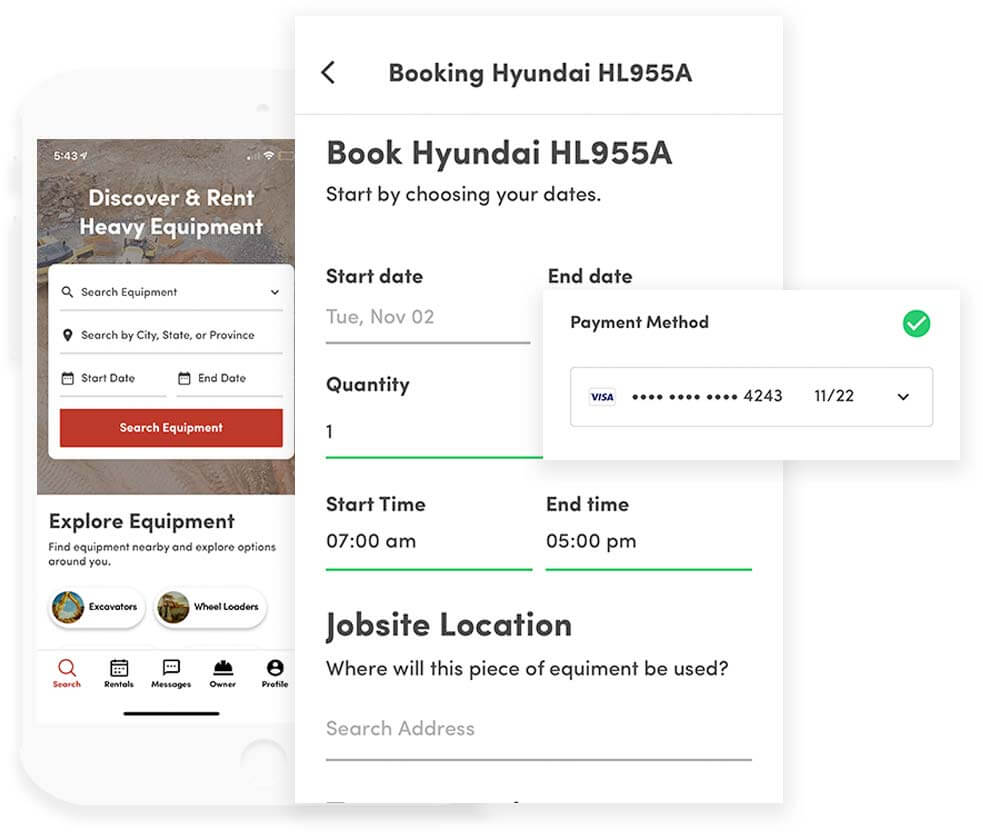Viewport: 983px width, 832px height.
Task: Expand the Visa card dropdown chevron
Action: [903, 397]
